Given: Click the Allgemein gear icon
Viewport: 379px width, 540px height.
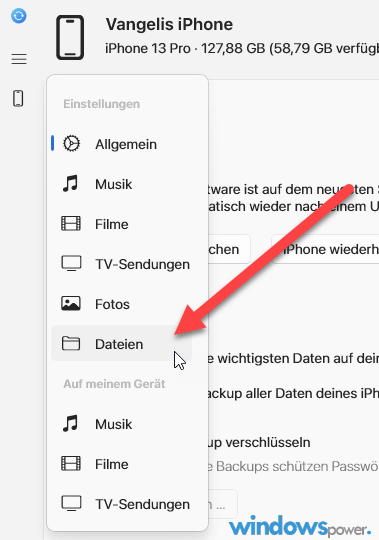Looking at the screenshot, I should (71, 144).
